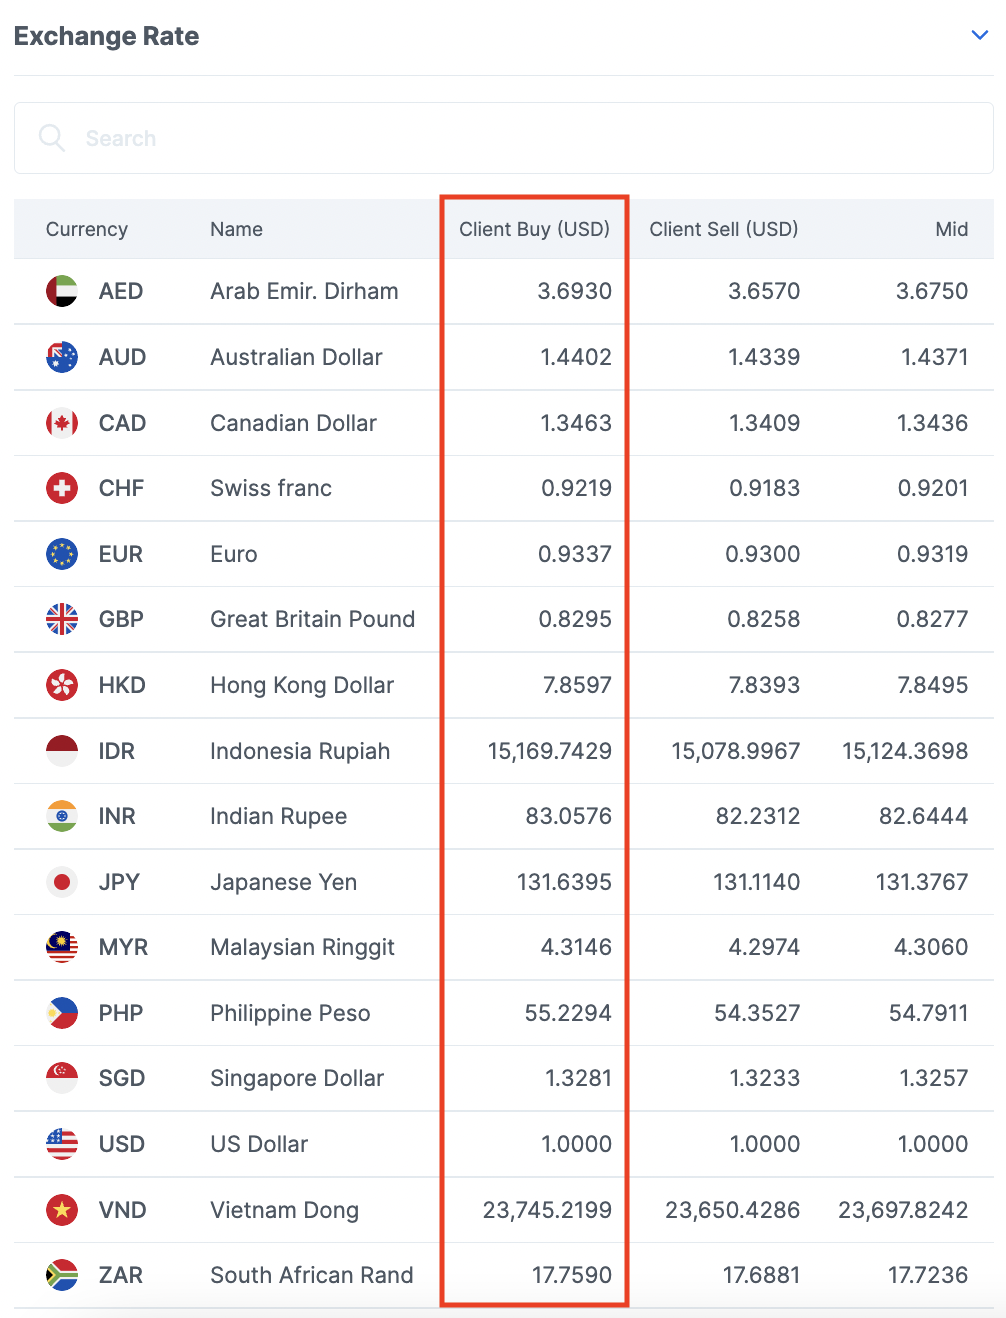Click the Canadian flag icon for CAD

click(62, 423)
